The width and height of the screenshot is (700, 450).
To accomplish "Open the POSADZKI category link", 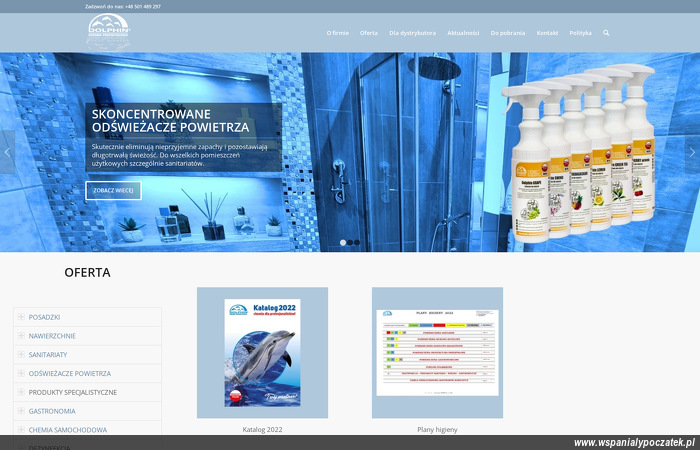I will pos(44,317).
